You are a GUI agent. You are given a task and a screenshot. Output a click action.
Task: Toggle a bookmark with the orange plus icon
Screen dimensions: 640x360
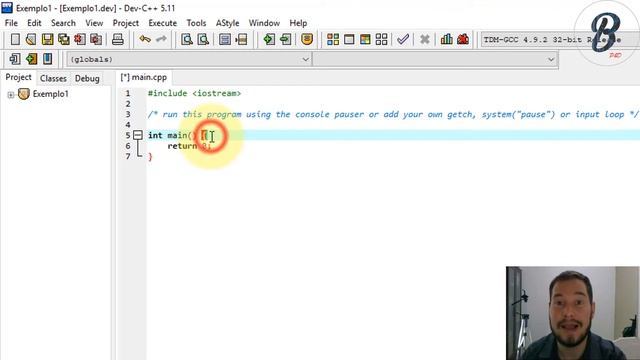pyautogui.click(x=31, y=59)
